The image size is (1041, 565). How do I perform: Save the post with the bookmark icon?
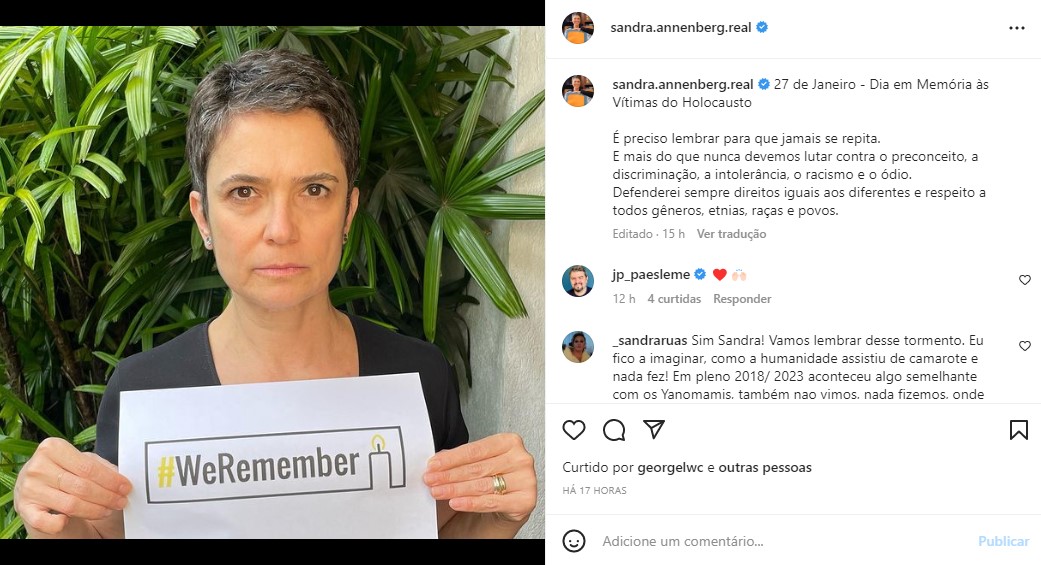[x=1018, y=430]
